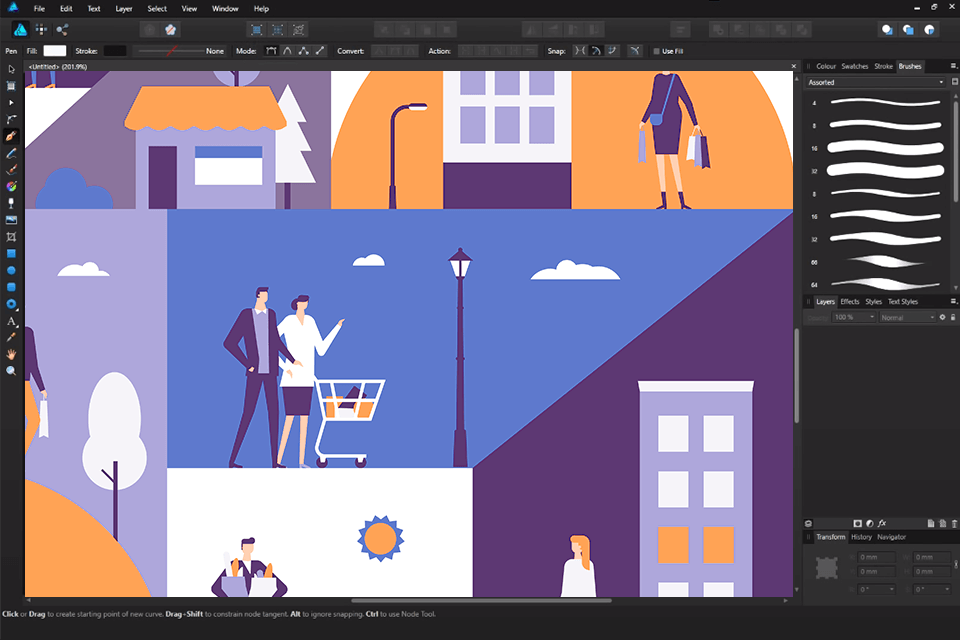Toggle the lock icon in the Layers panel
Image resolution: width=960 pixels, height=640 pixels.
pyautogui.click(x=952, y=317)
